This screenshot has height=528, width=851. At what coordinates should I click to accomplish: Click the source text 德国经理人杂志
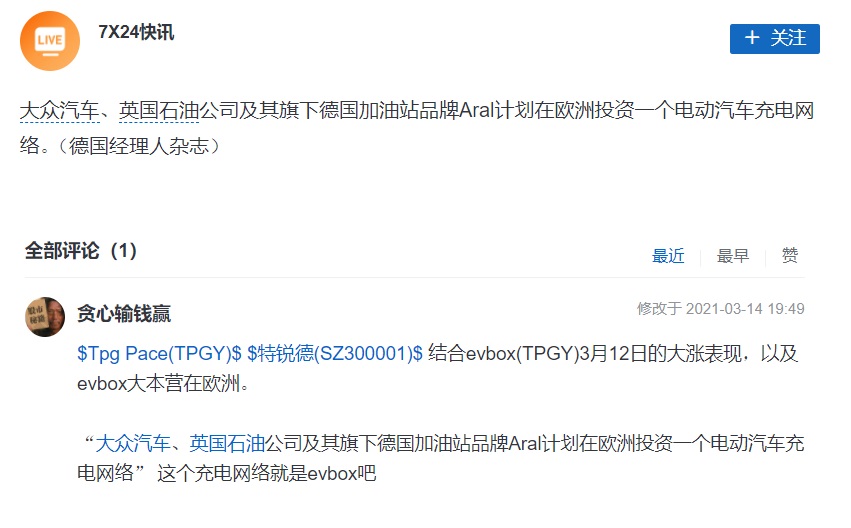tap(139, 146)
